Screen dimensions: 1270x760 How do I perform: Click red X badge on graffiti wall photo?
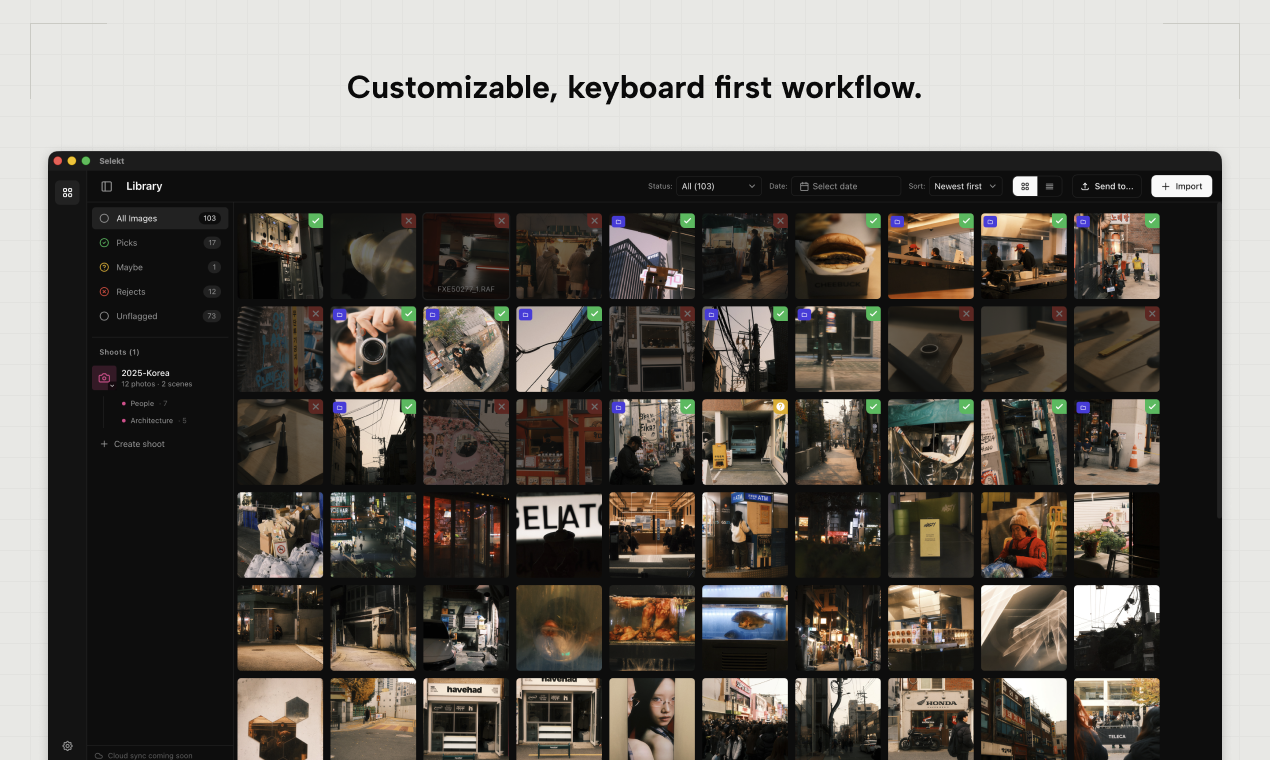315,314
